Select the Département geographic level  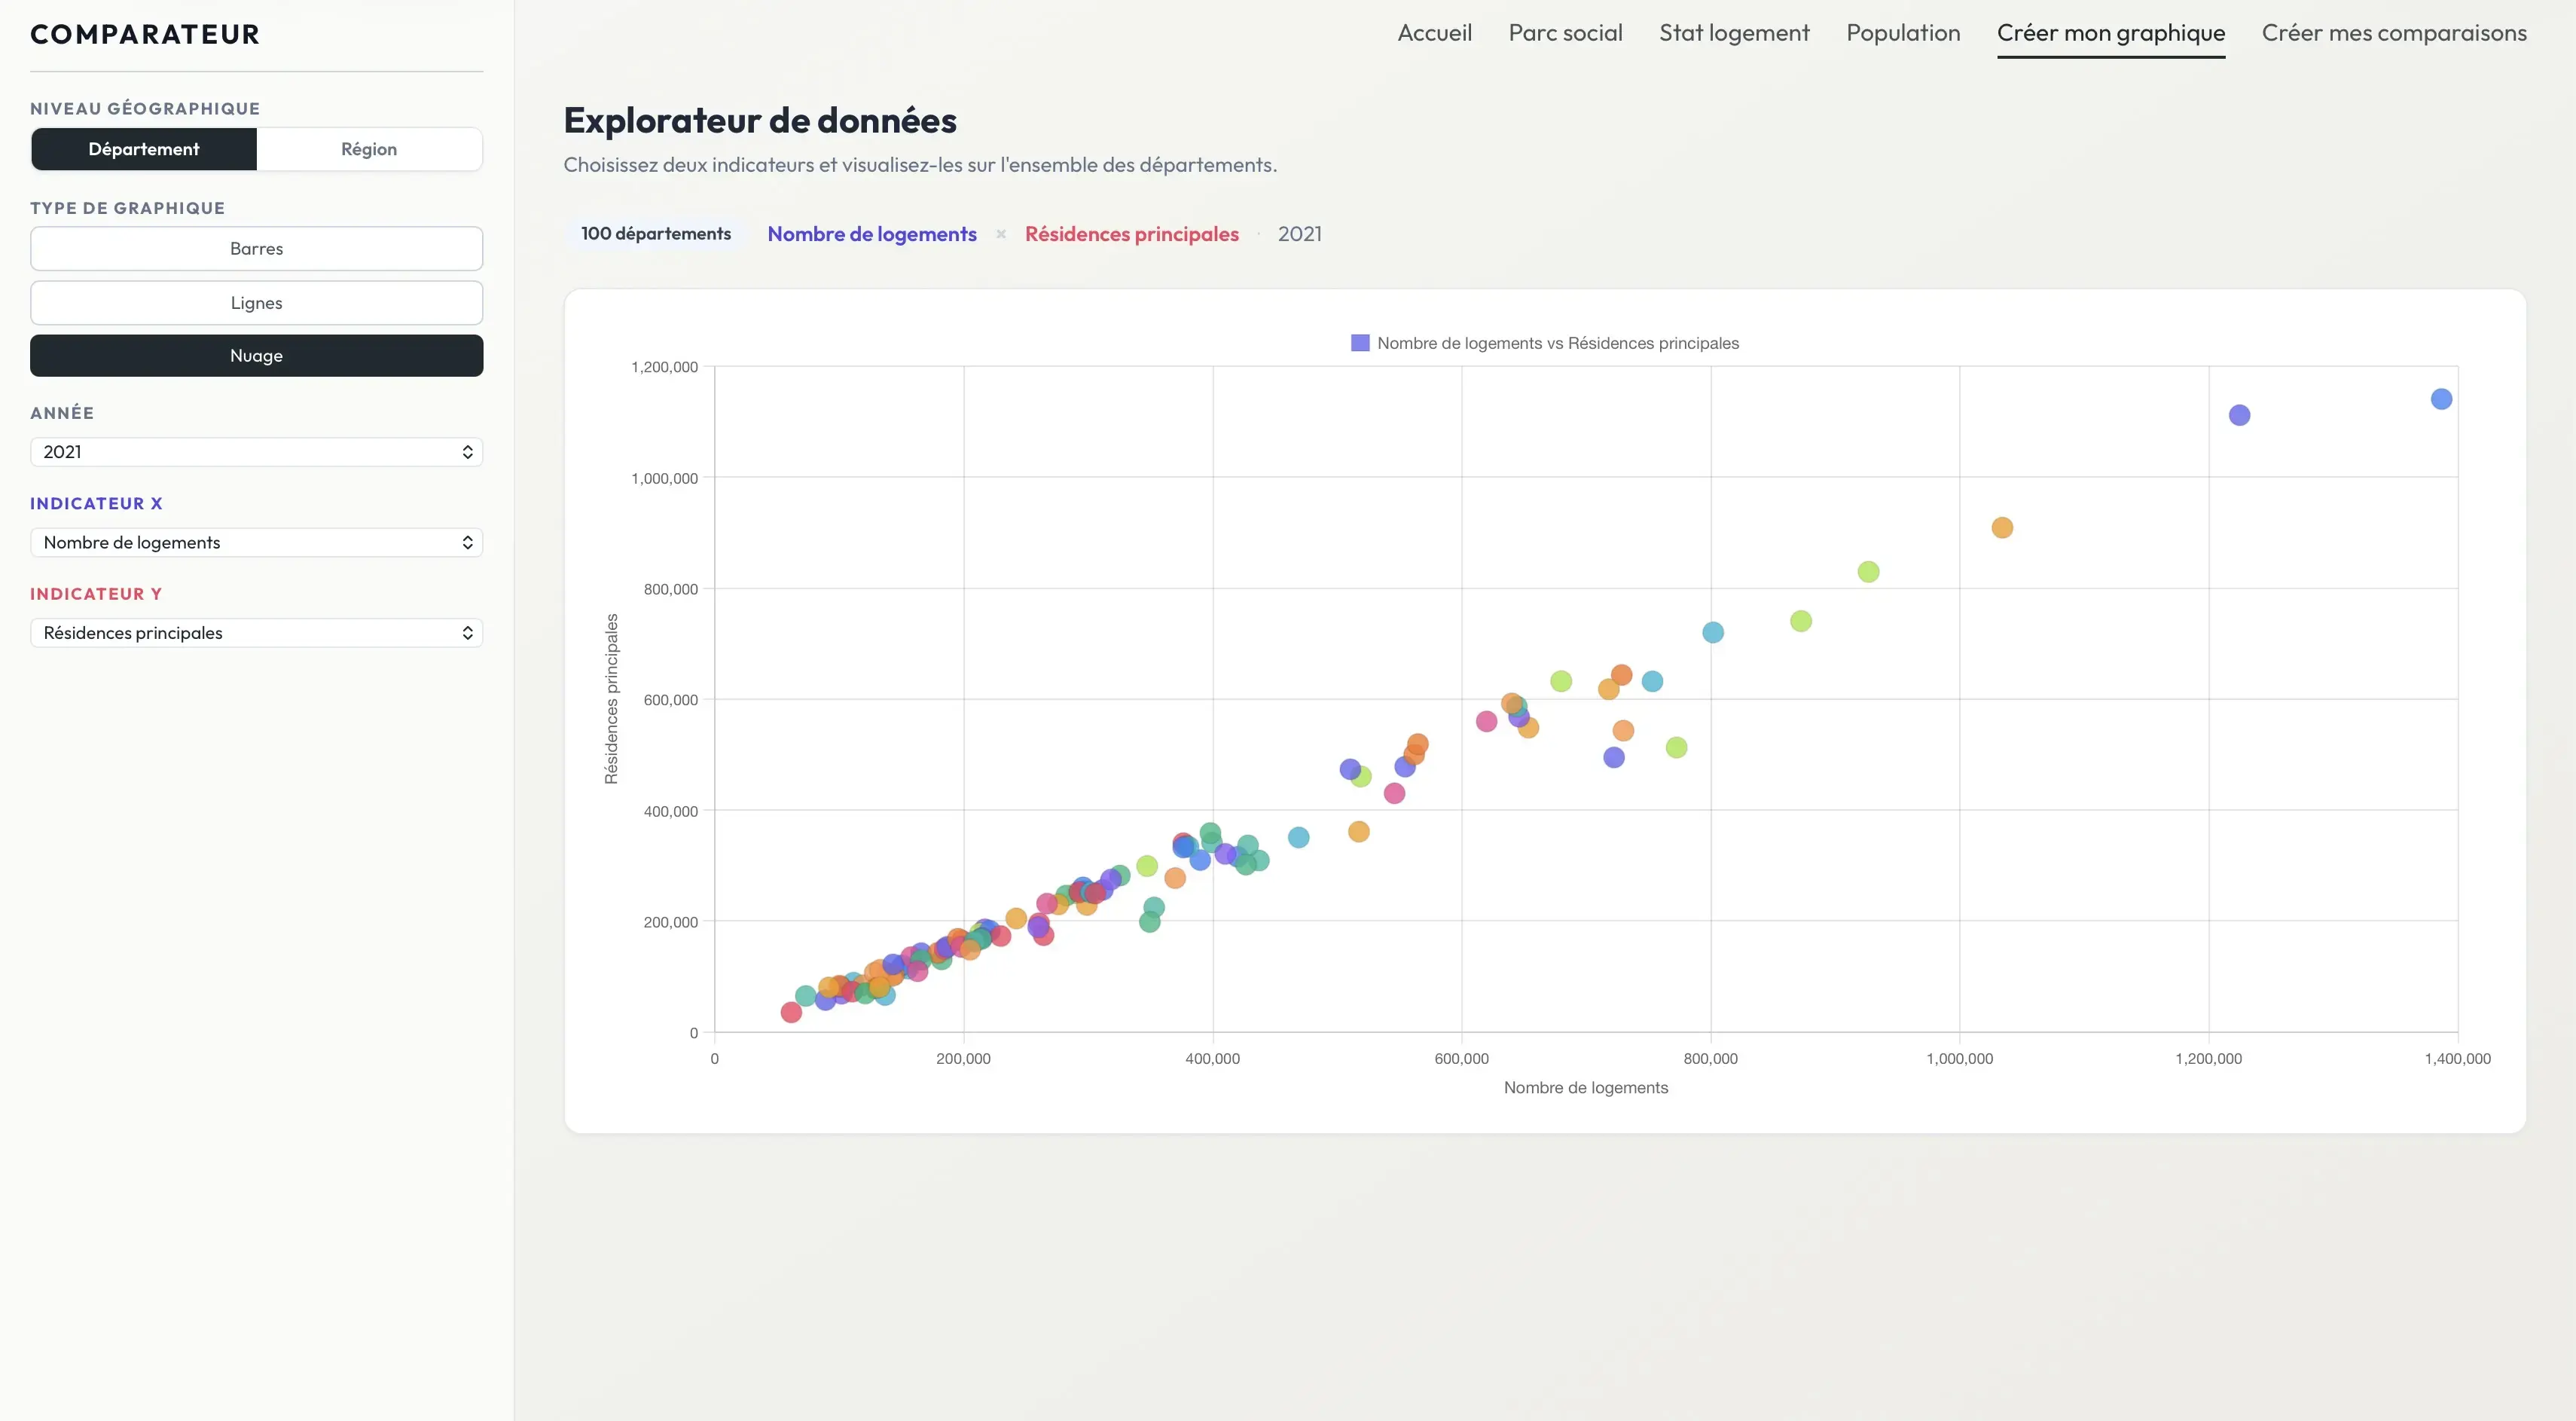coord(144,149)
